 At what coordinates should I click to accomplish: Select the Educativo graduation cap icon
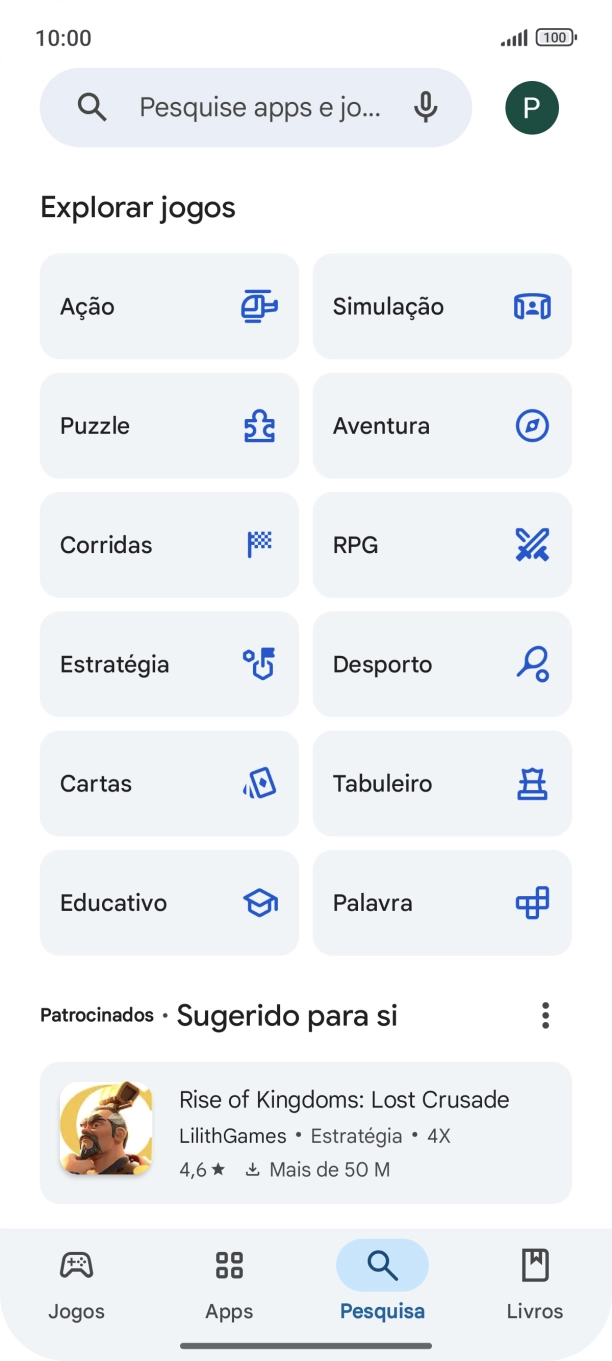tap(257, 903)
